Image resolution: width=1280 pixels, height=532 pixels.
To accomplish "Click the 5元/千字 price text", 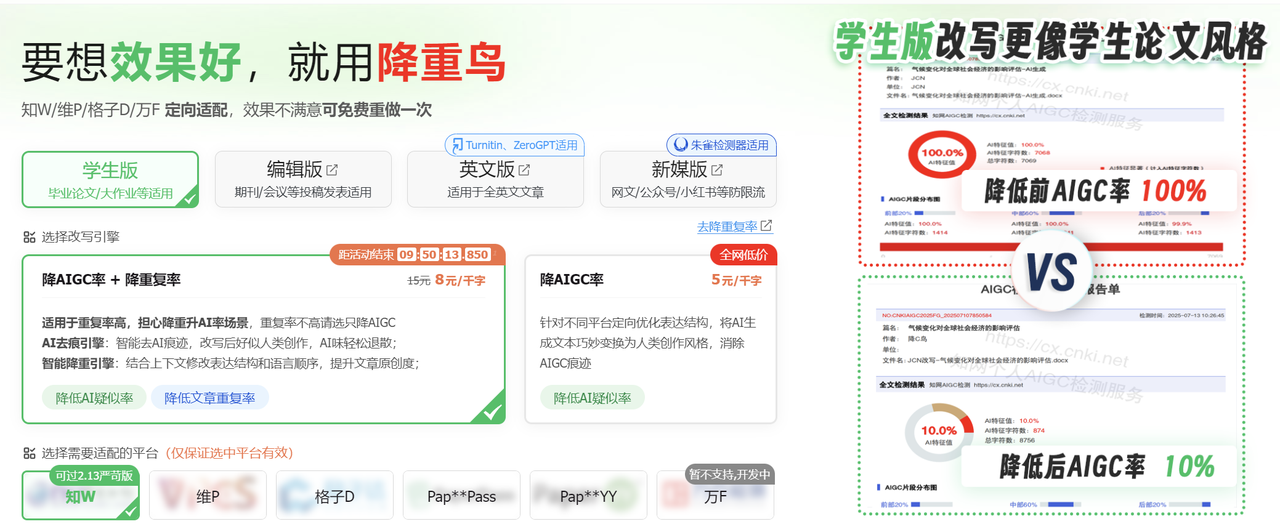I will click(x=736, y=281).
